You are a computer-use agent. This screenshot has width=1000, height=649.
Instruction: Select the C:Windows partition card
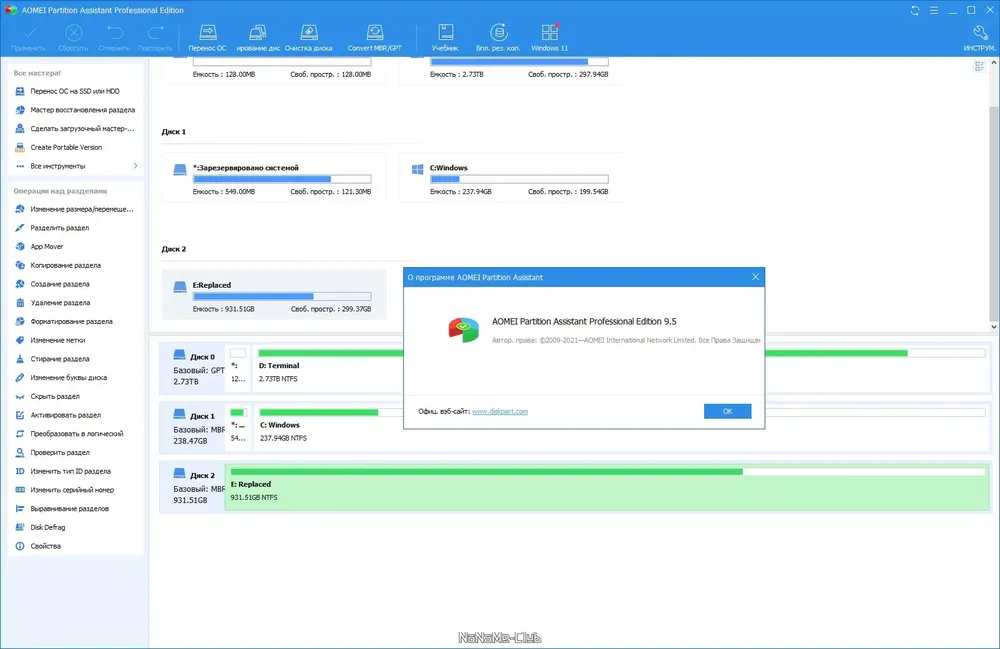[x=511, y=177]
